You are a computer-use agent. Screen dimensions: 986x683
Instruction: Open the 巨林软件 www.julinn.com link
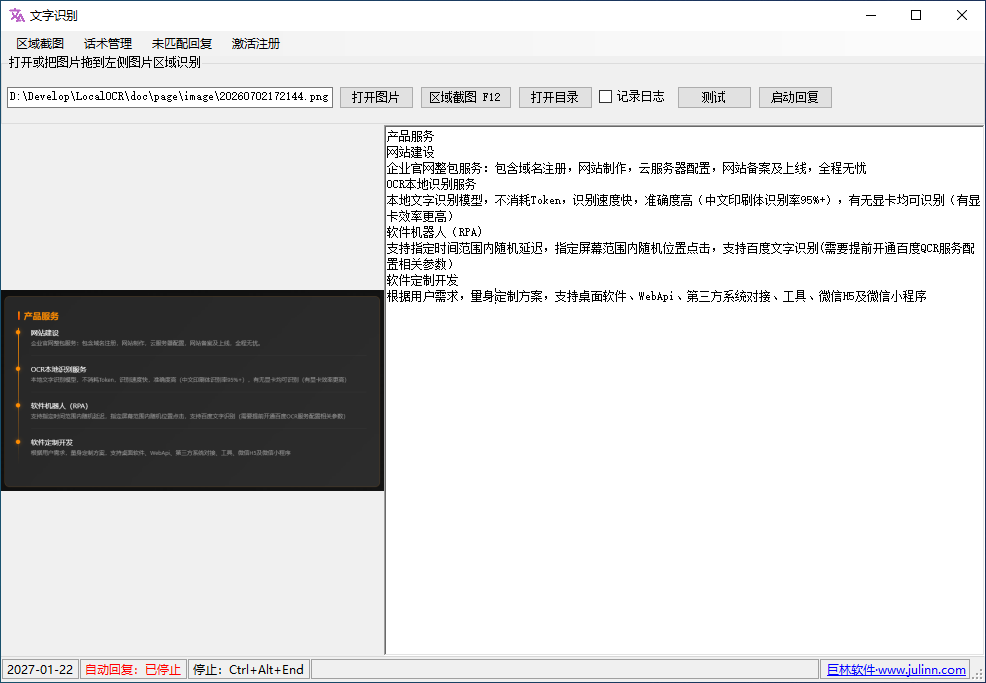[895, 669]
